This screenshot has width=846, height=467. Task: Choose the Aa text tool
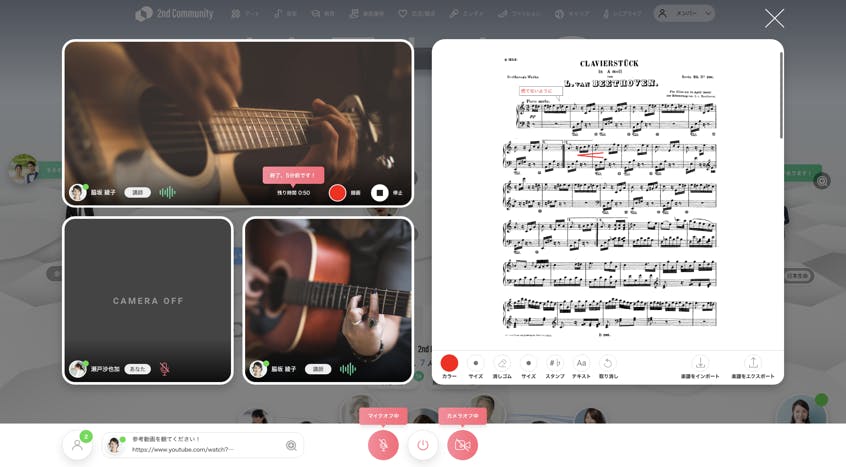pos(581,363)
